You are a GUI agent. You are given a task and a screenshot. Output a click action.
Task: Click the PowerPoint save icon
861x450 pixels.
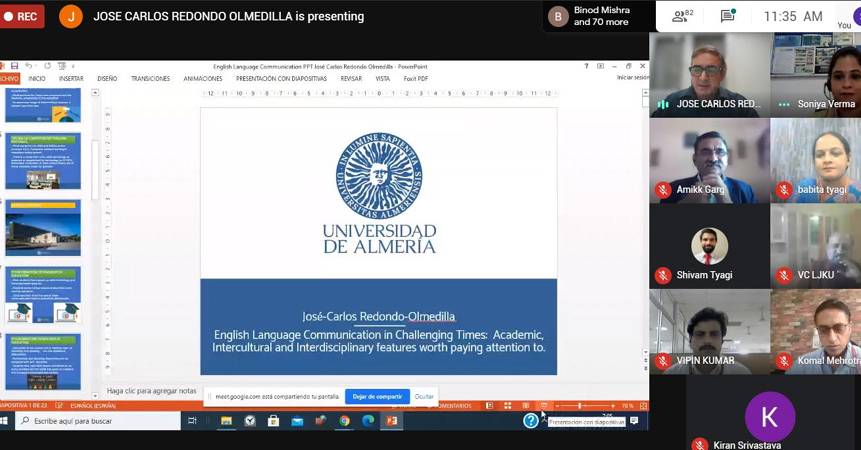tap(15, 66)
